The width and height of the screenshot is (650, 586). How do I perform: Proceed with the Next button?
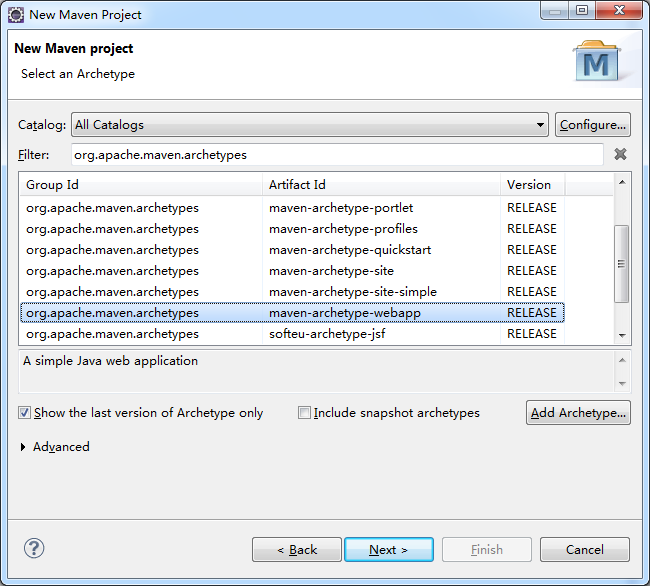(389, 550)
